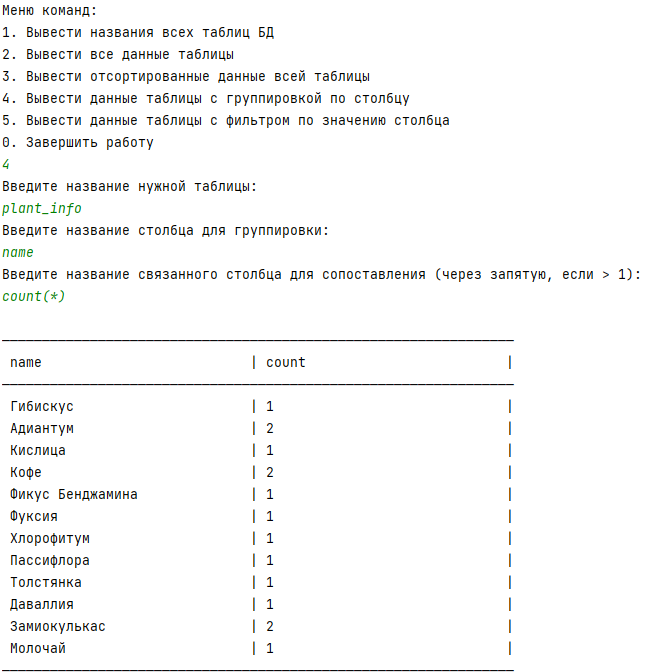The height and width of the screenshot is (672, 647).
Task: Click the entered text 'count(*)'
Action: pyautogui.click(x=33, y=296)
